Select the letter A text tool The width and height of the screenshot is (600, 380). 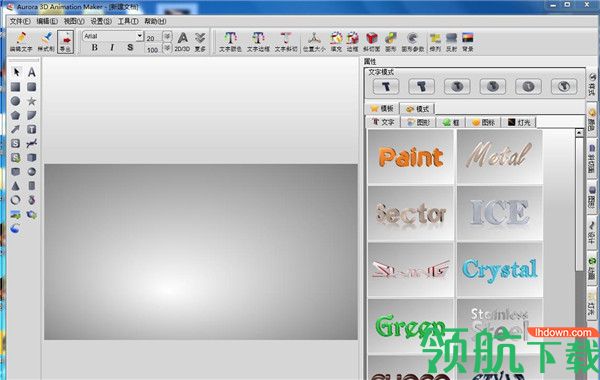[32, 72]
